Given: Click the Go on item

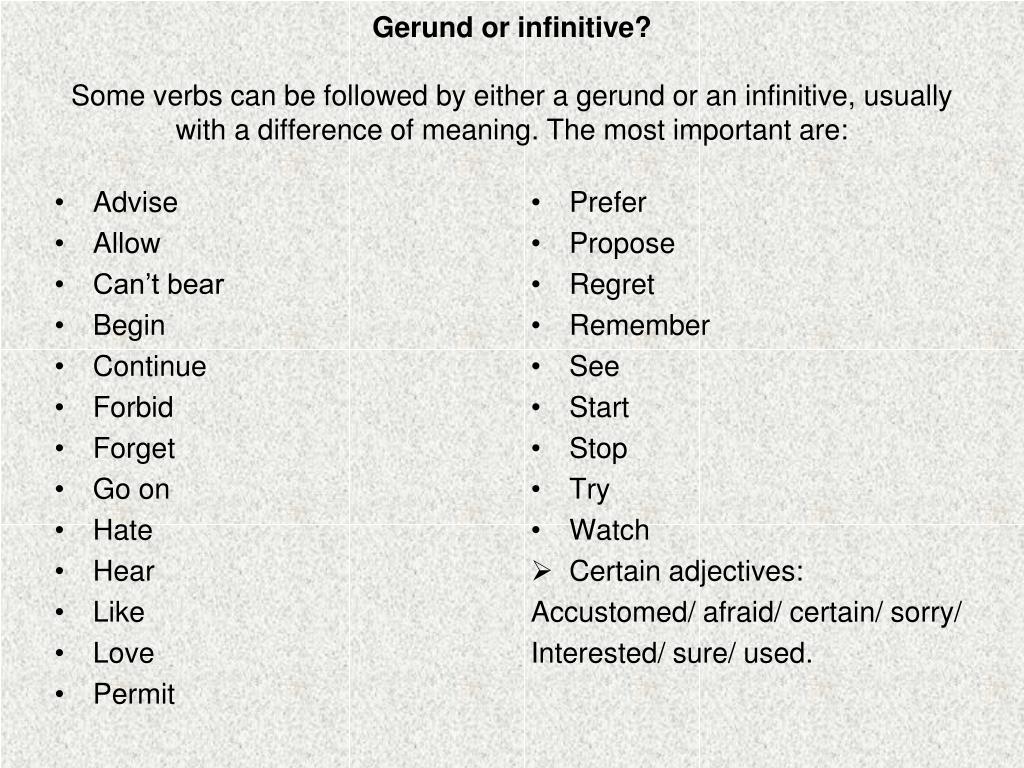Looking at the screenshot, I should (131, 490).
